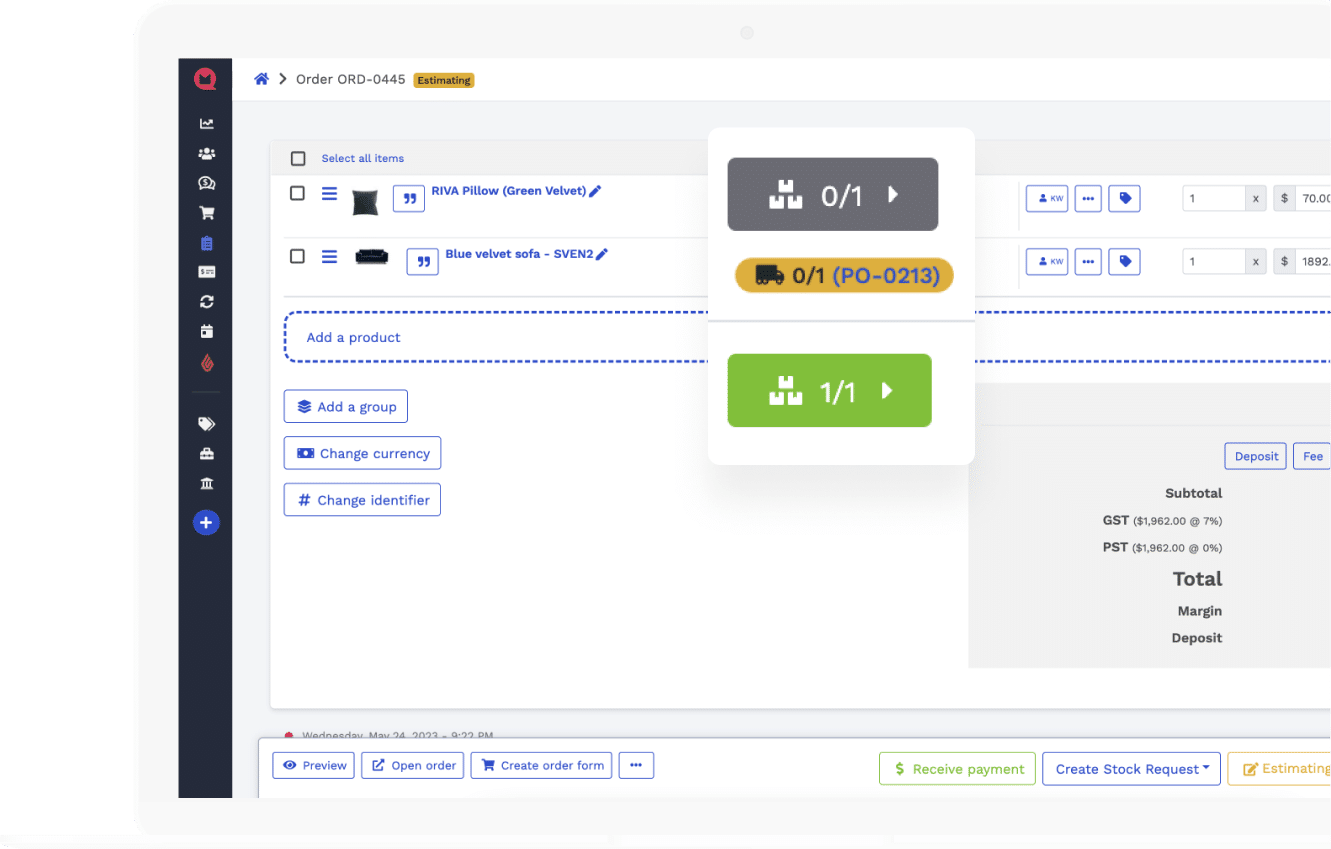The image size is (1331, 849).
Task: Open the red flame sidebar icon
Action: pos(206,363)
